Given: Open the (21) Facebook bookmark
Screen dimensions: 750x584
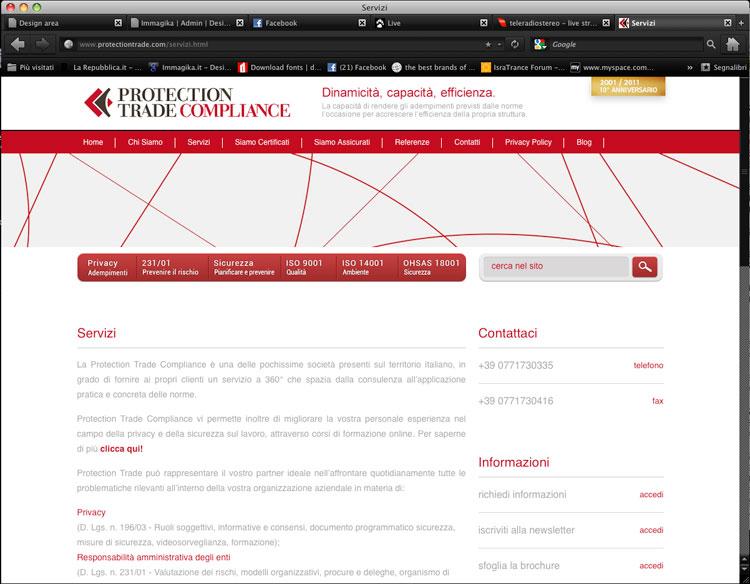Looking at the screenshot, I should click(x=357, y=67).
